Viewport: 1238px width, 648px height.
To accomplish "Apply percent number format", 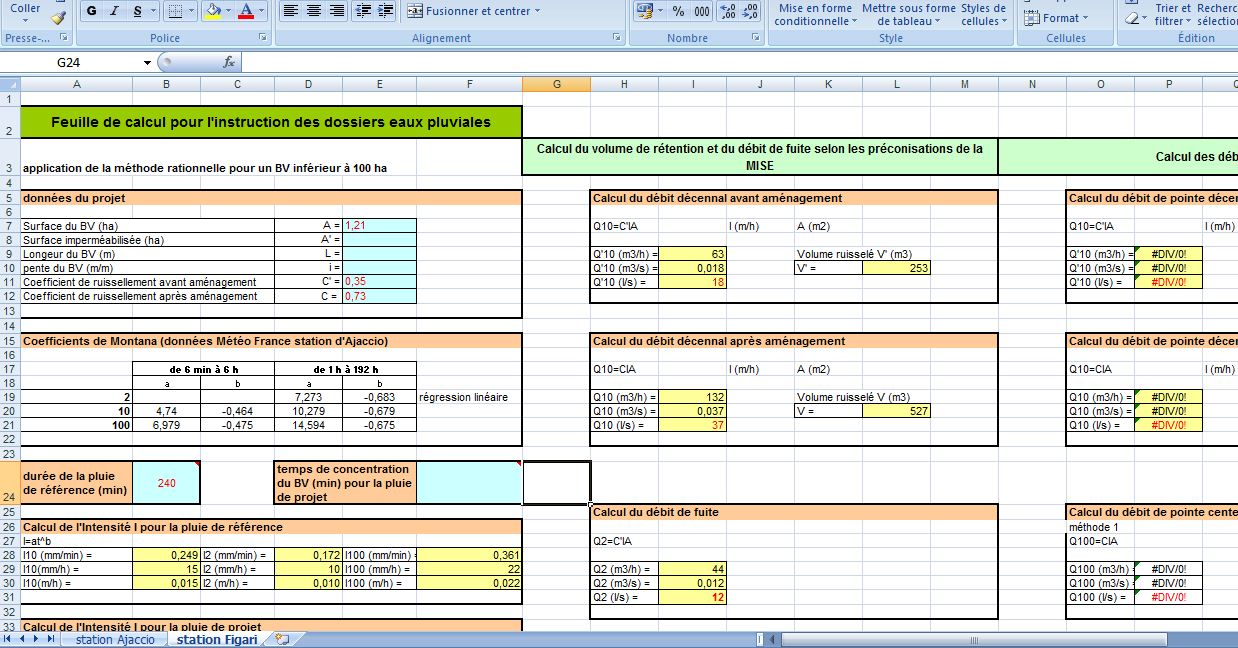I will tap(679, 12).
